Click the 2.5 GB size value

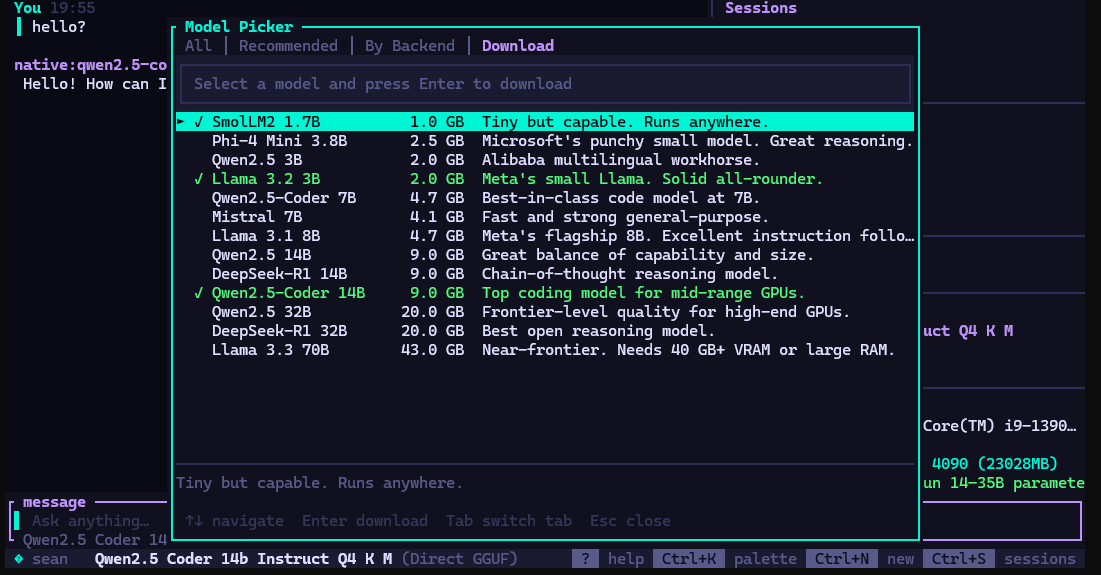tap(437, 140)
